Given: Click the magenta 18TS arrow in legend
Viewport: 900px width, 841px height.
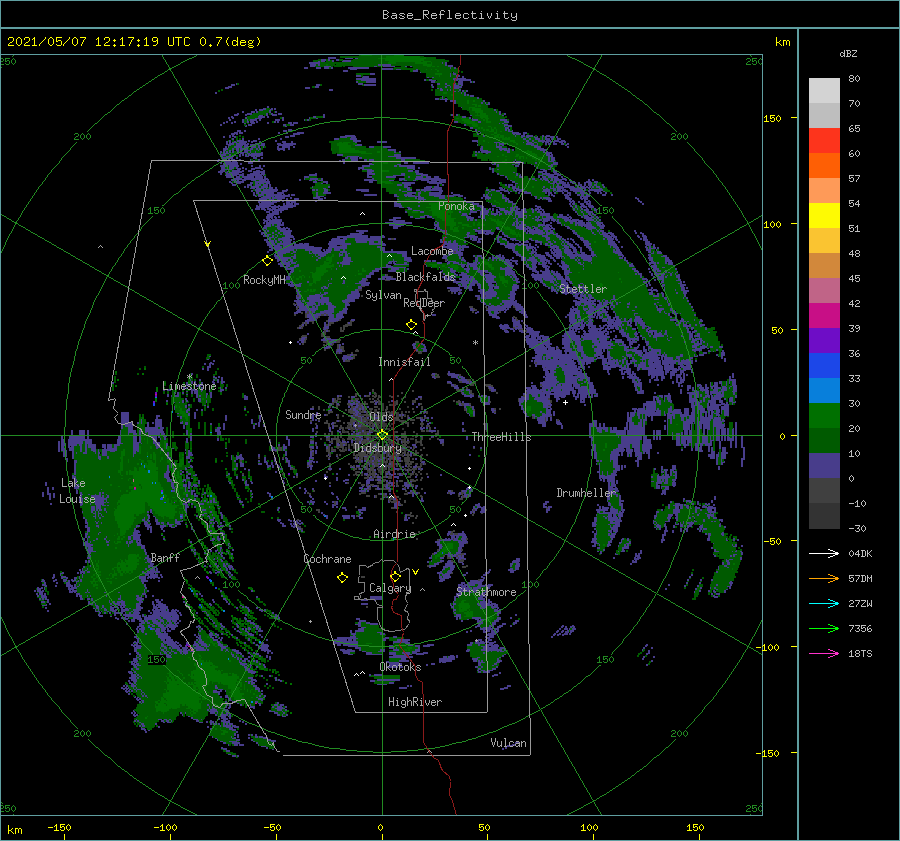Looking at the screenshot, I should 824,653.
